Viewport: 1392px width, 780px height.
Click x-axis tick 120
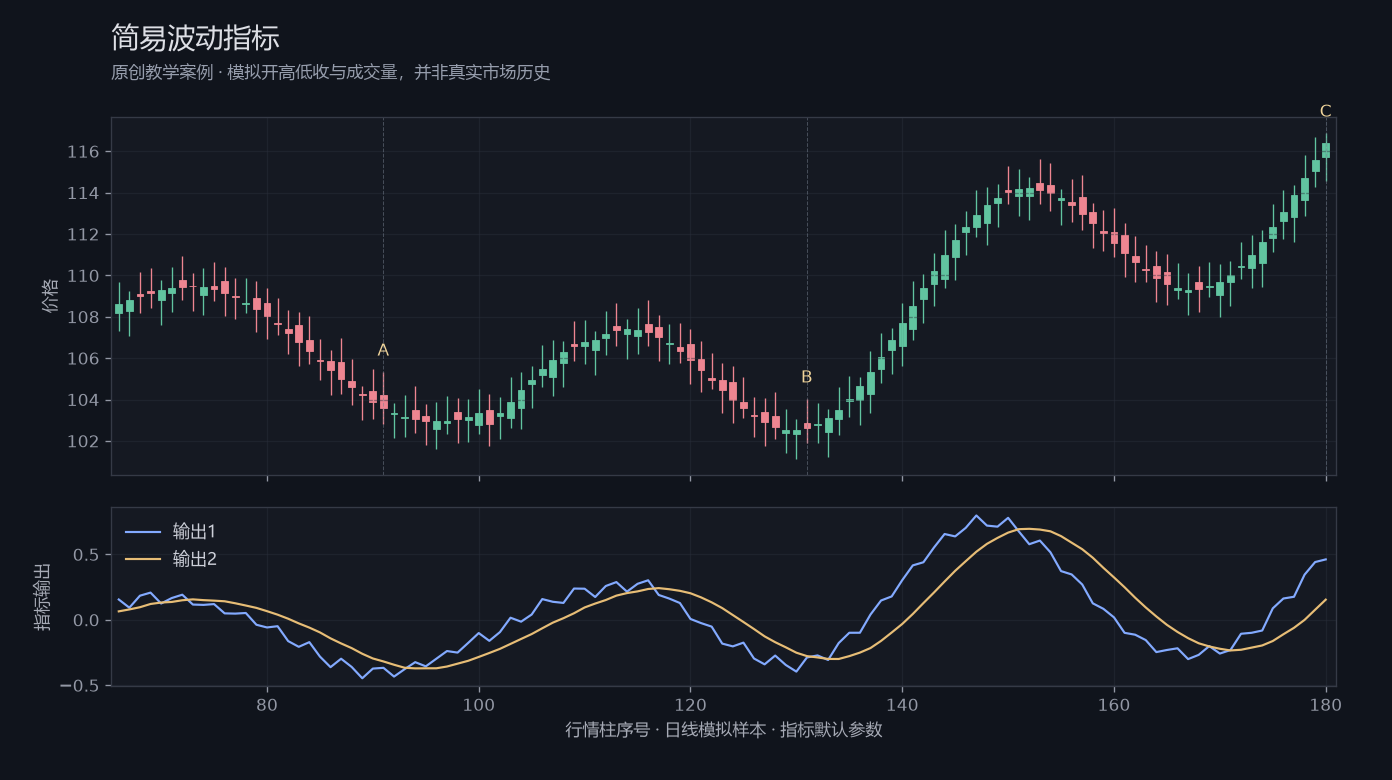[x=690, y=704]
